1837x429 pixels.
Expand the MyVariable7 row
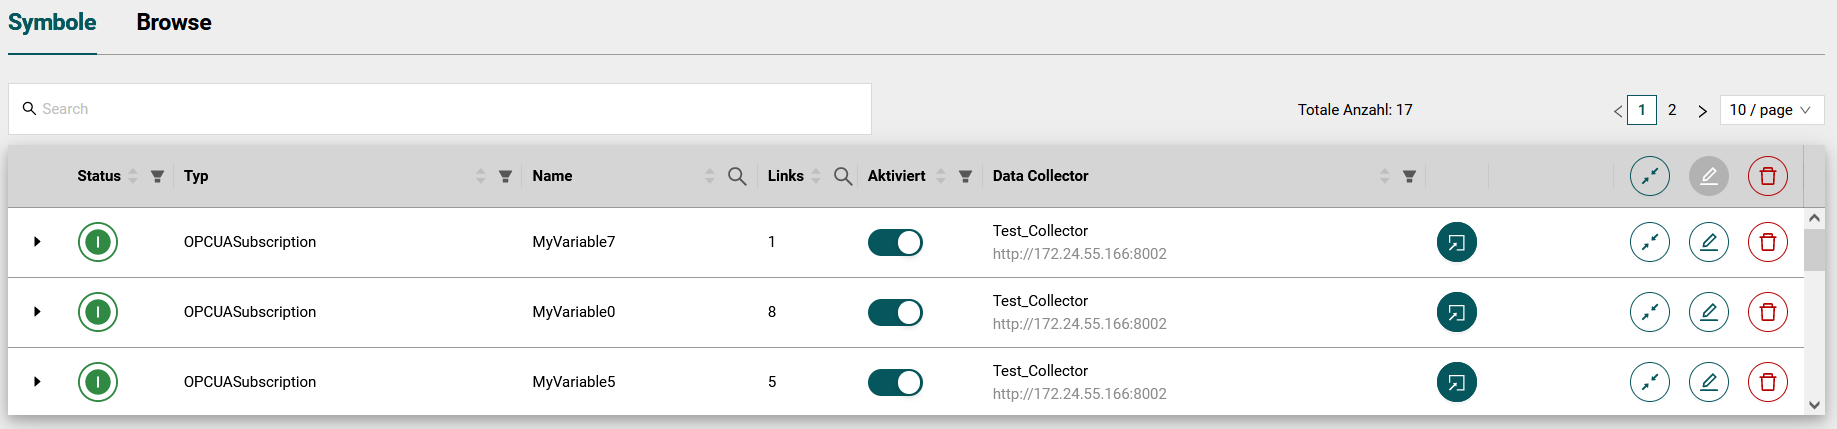click(37, 242)
